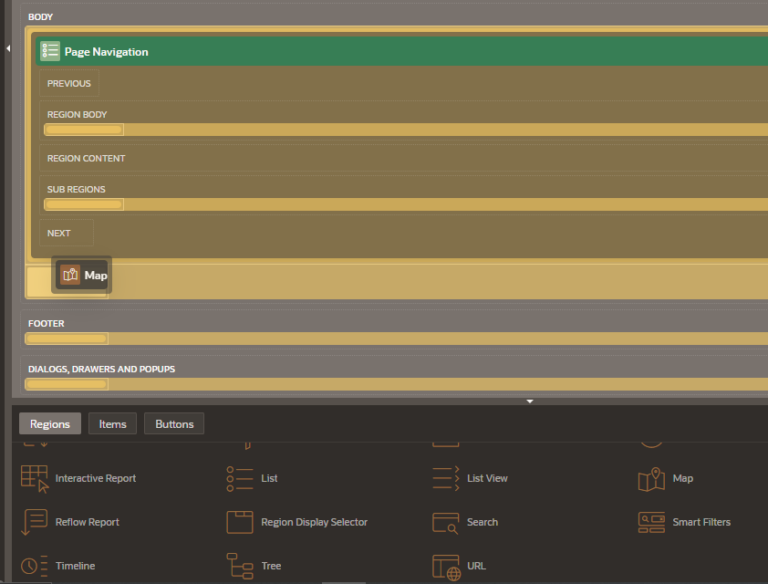Select the Interactive Report region icon
This screenshot has width=768, height=584.
tap(35, 478)
